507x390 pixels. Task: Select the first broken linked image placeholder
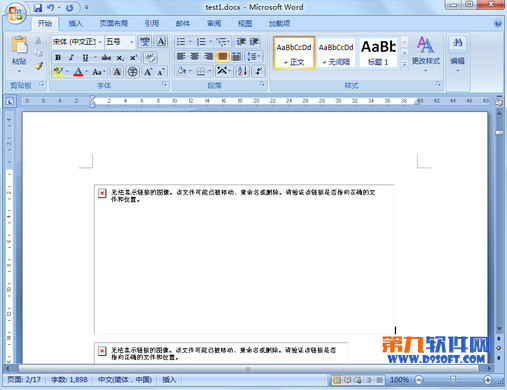tap(244, 259)
